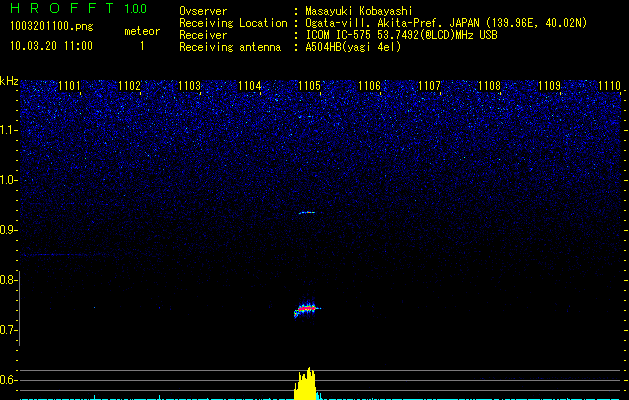629x400 pixels.
Task: Click the bright meteor echo near 0.74 kHz
Action: 307,309
